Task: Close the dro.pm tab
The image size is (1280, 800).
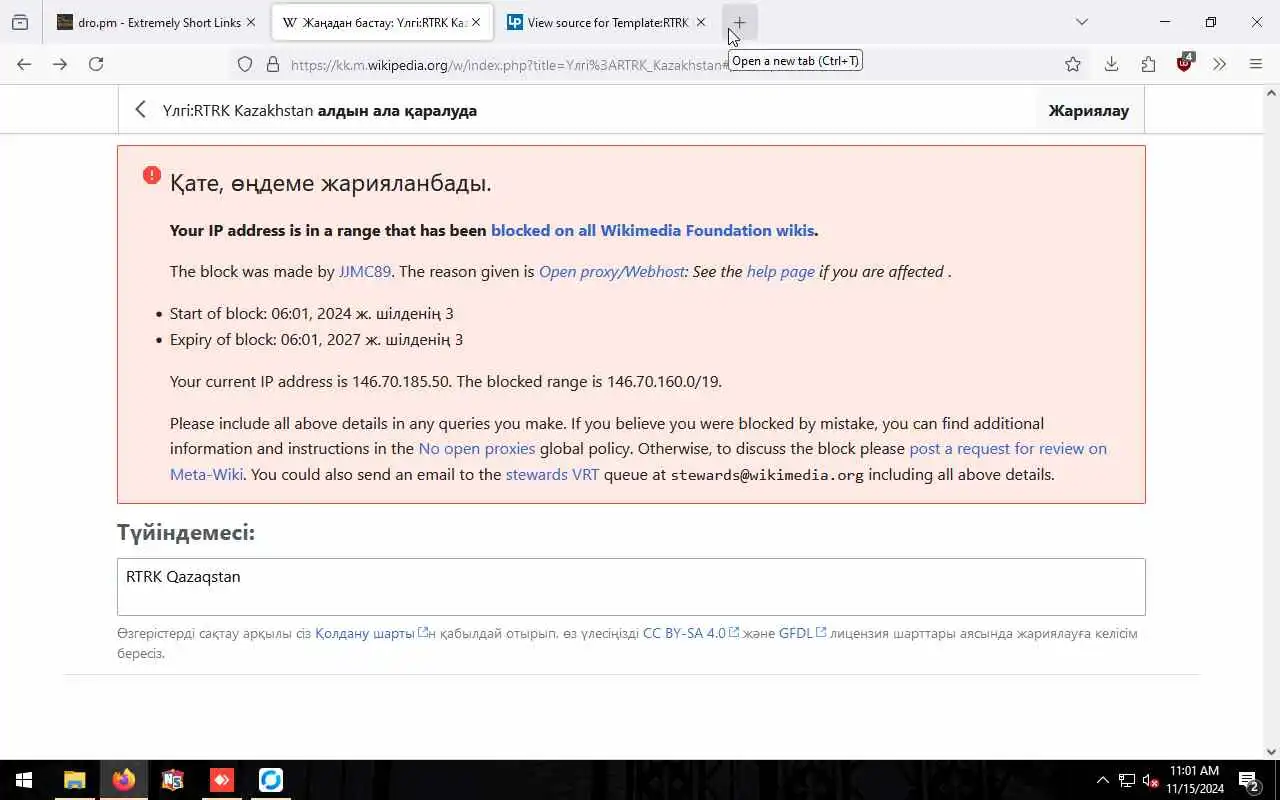Action: coord(251,22)
